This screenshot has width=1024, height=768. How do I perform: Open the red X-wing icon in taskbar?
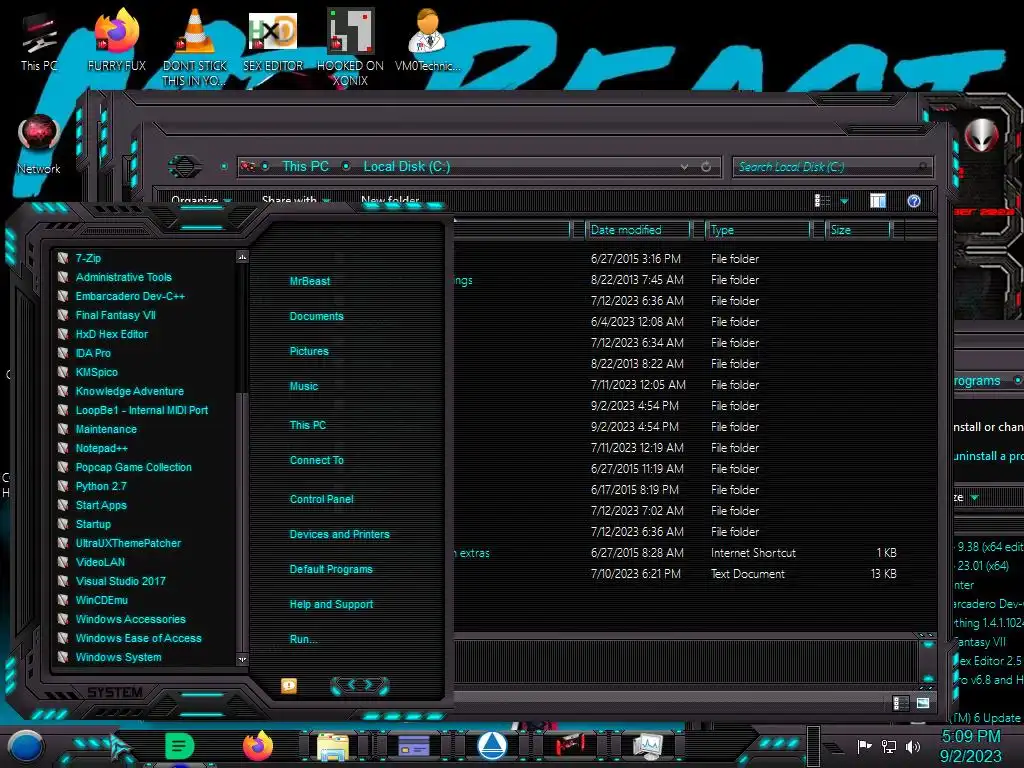point(570,746)
